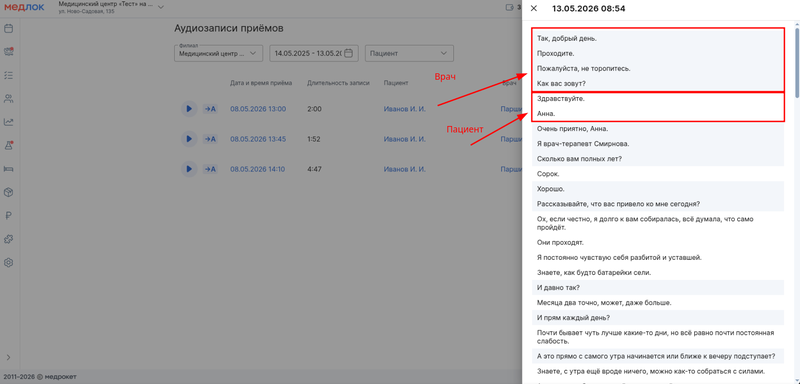
Task: Open the calendar icon in left sidebar
Action: (8, 29)
